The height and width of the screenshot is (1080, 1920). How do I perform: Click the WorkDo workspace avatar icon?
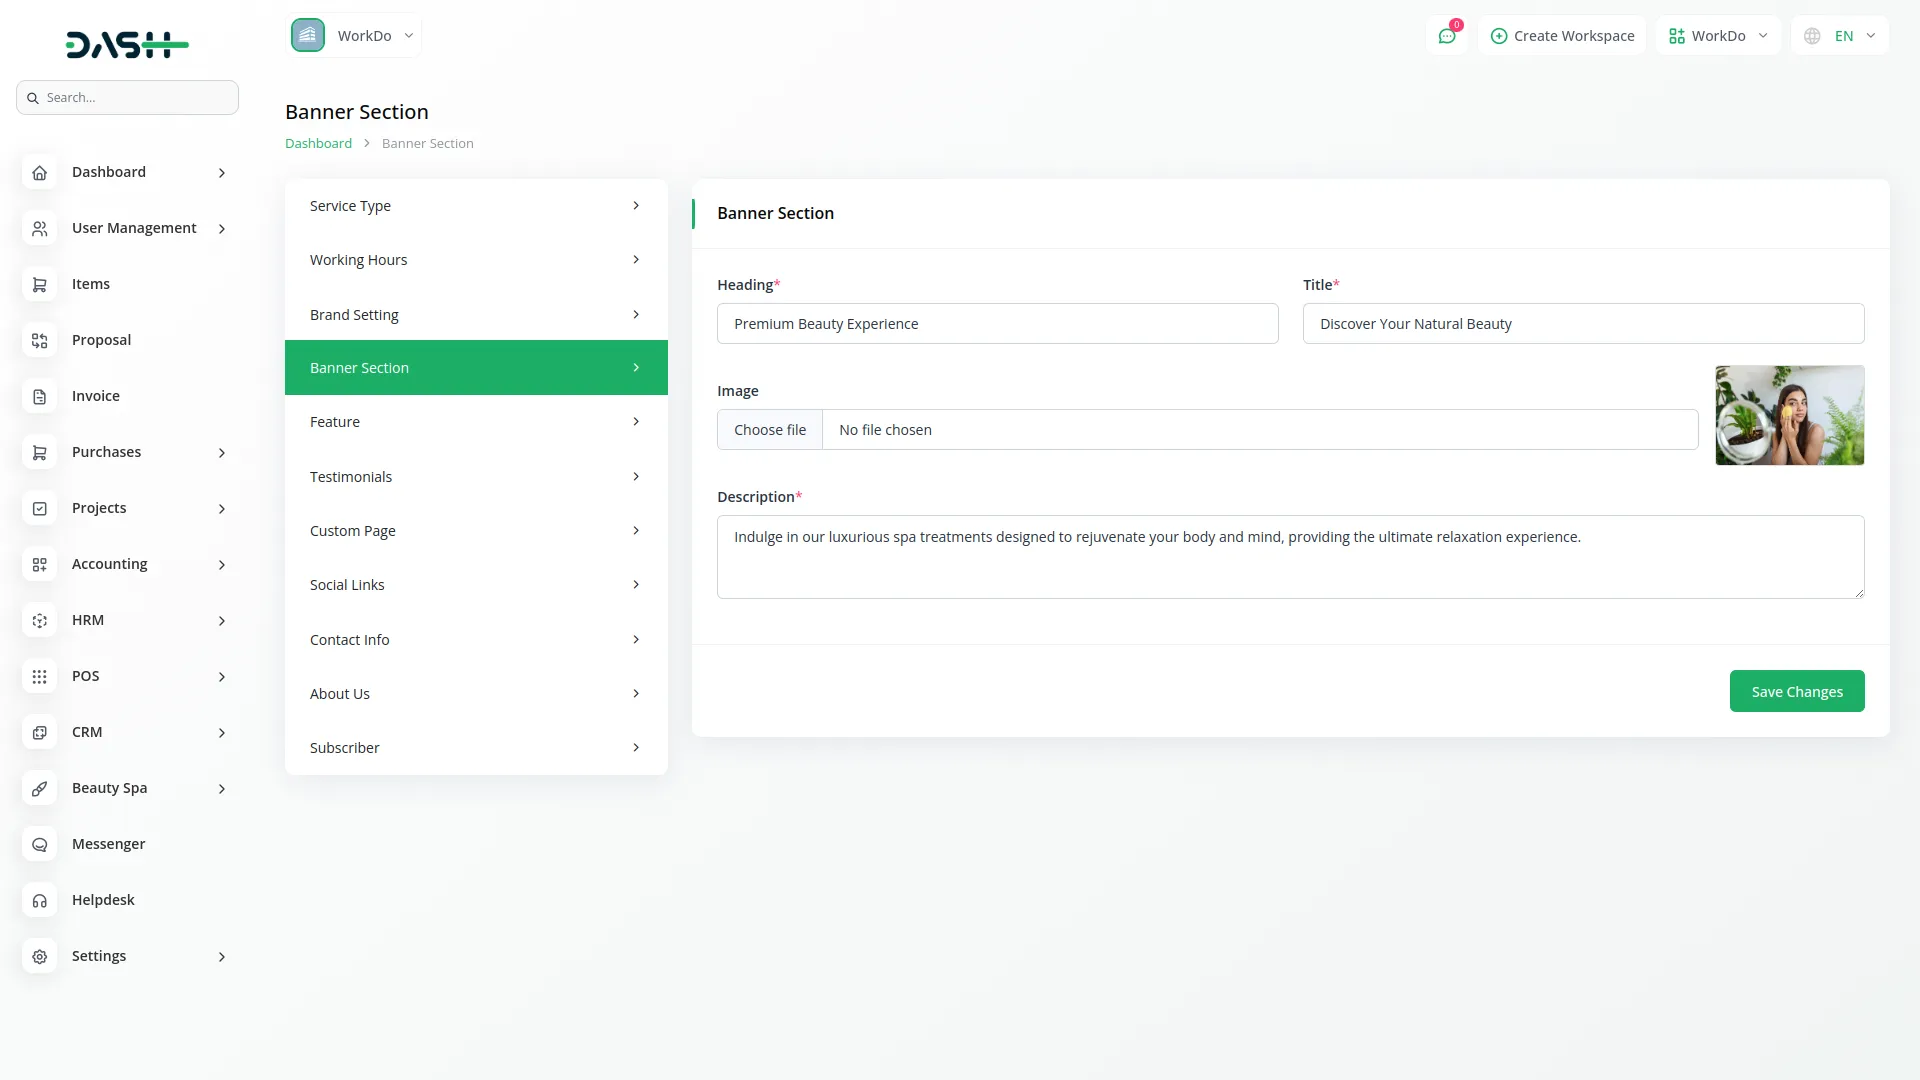[308, 36]
